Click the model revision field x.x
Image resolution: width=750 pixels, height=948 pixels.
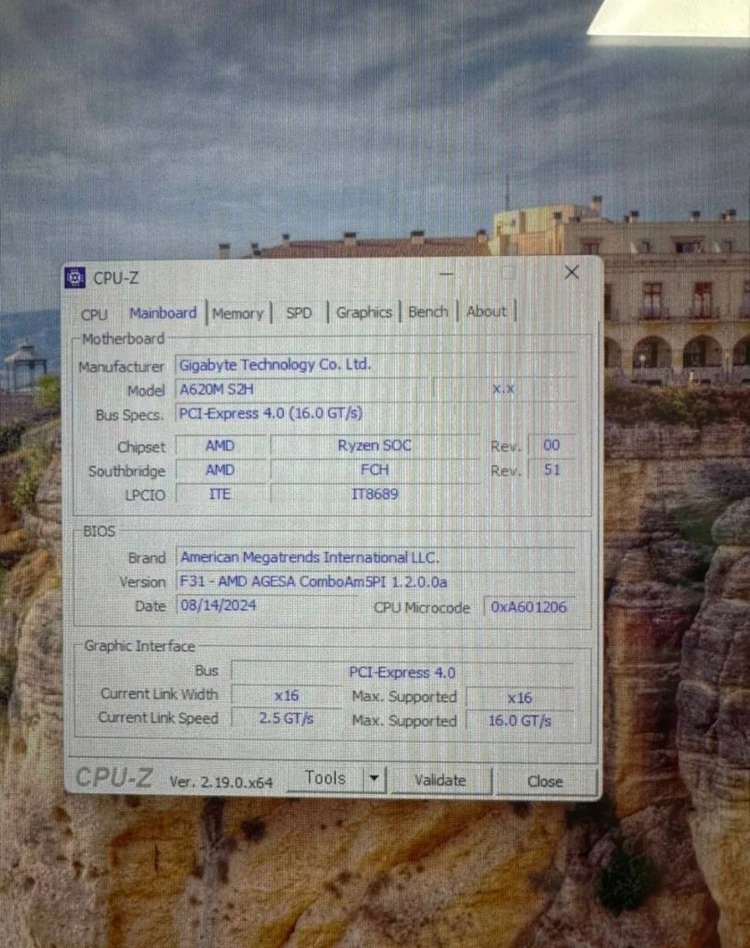point(504,388)
